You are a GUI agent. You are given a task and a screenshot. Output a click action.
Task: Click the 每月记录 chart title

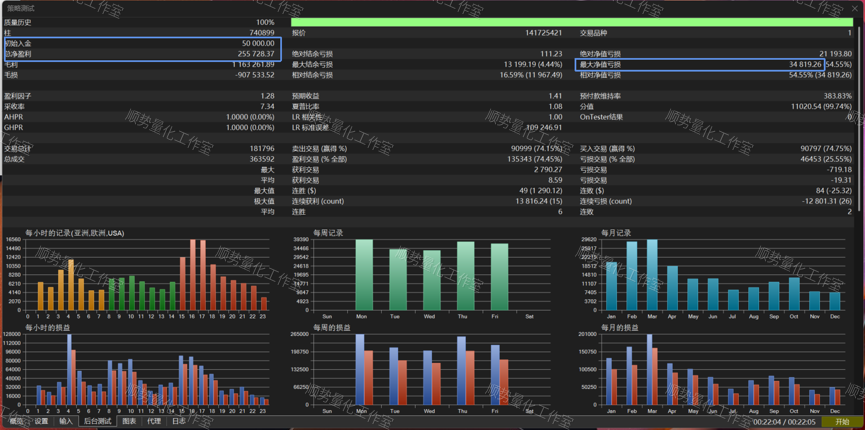[616, 233]
